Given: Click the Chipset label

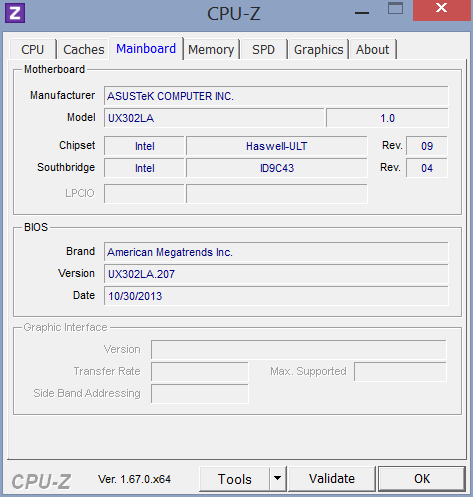Looking at the screenshot, I should point(77,145).
